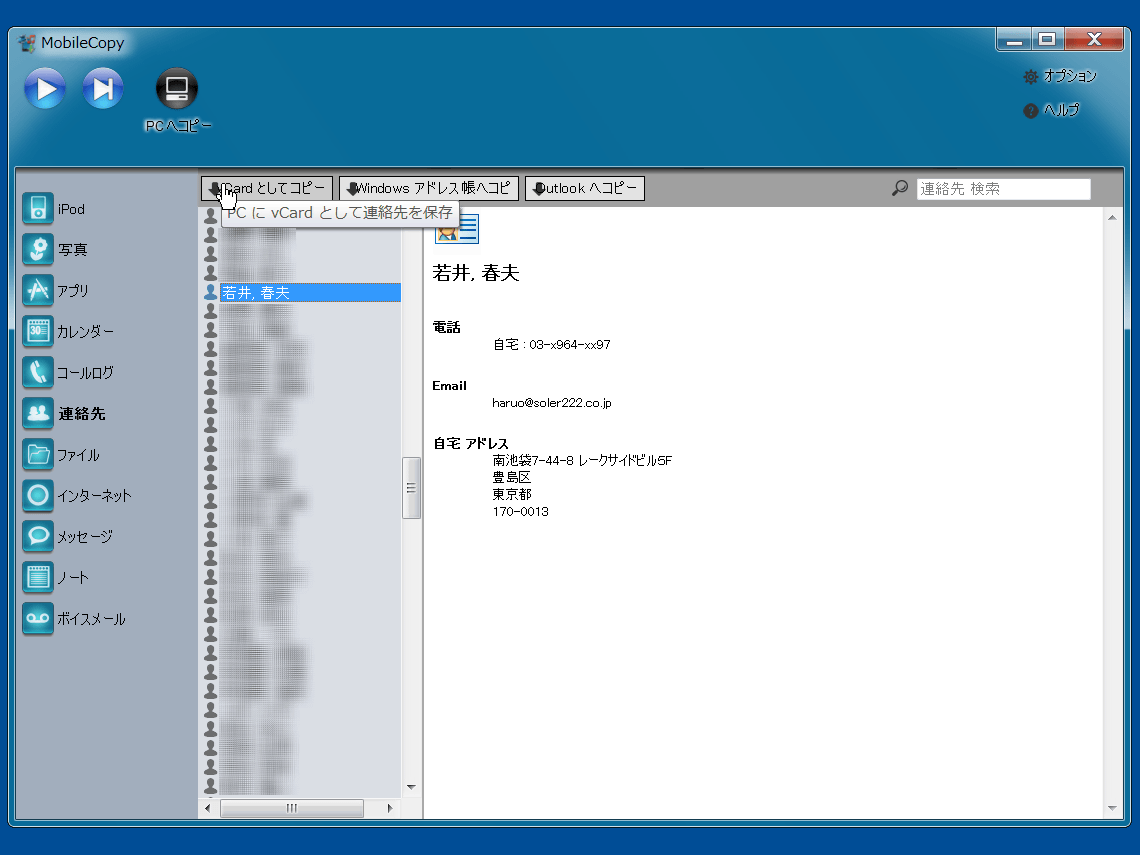This screenshot has height=855, width=1140.
Task: Click the 連絡先 検索 search field
Action: [1003, 189]
